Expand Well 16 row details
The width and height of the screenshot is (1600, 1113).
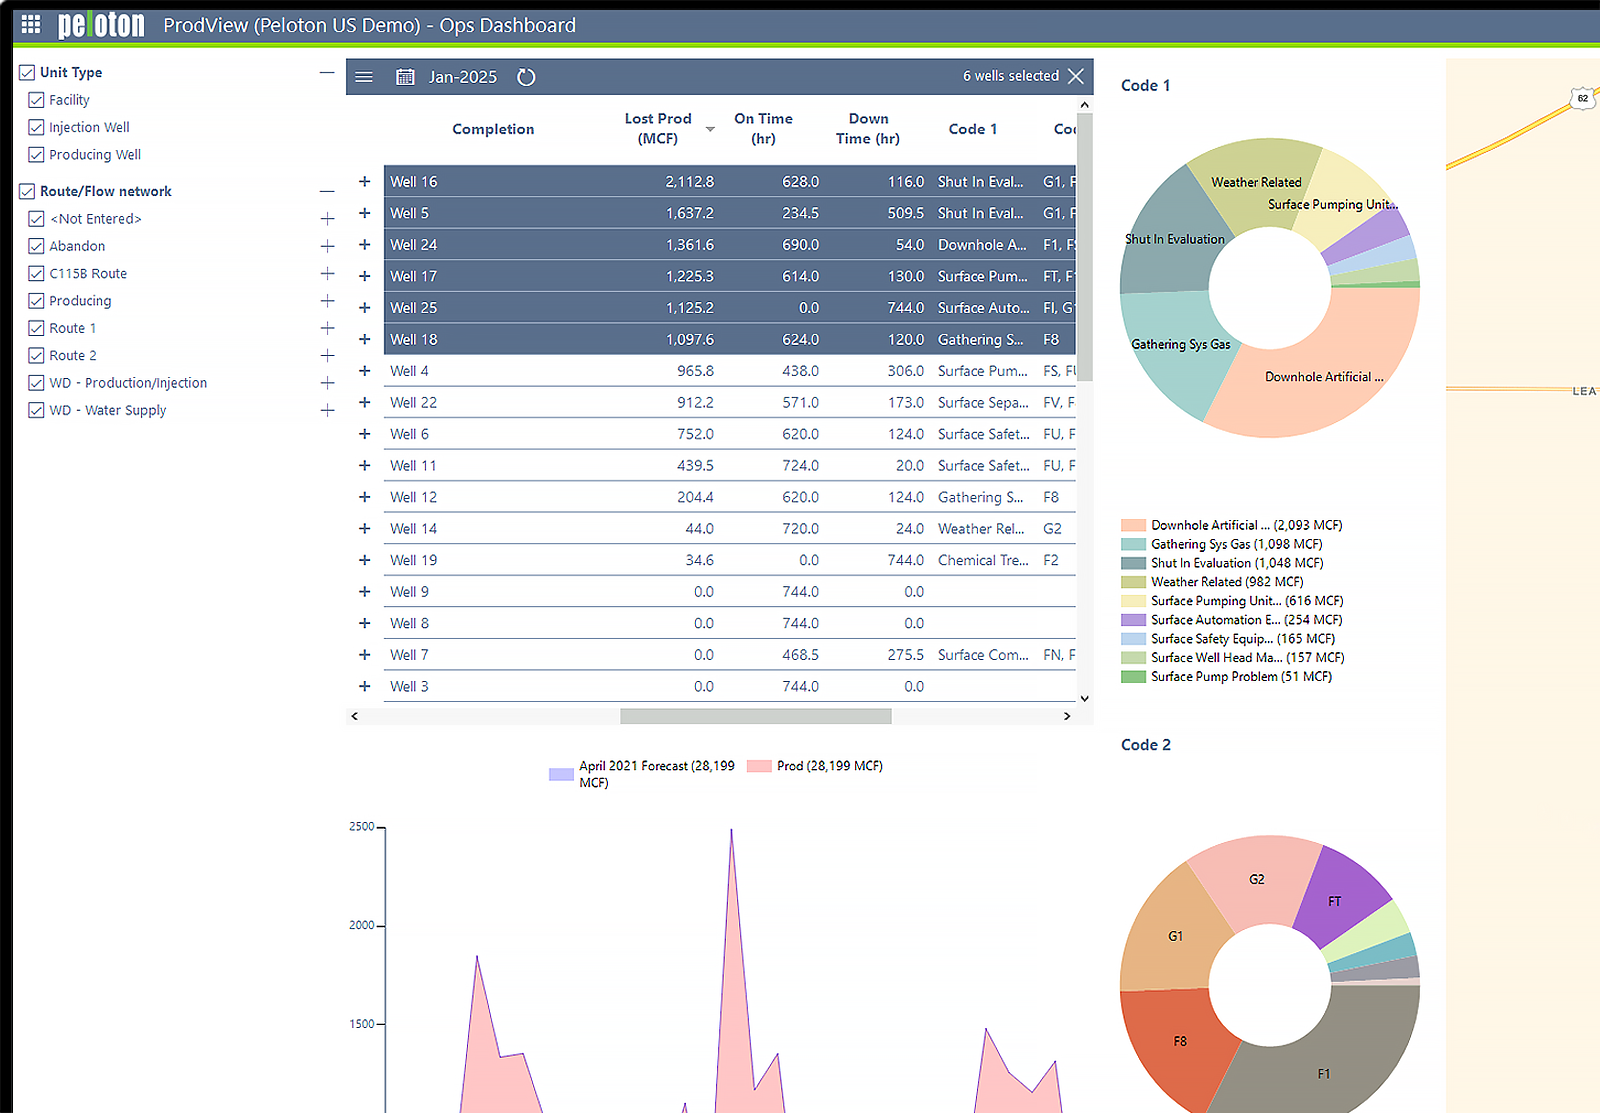364,181
